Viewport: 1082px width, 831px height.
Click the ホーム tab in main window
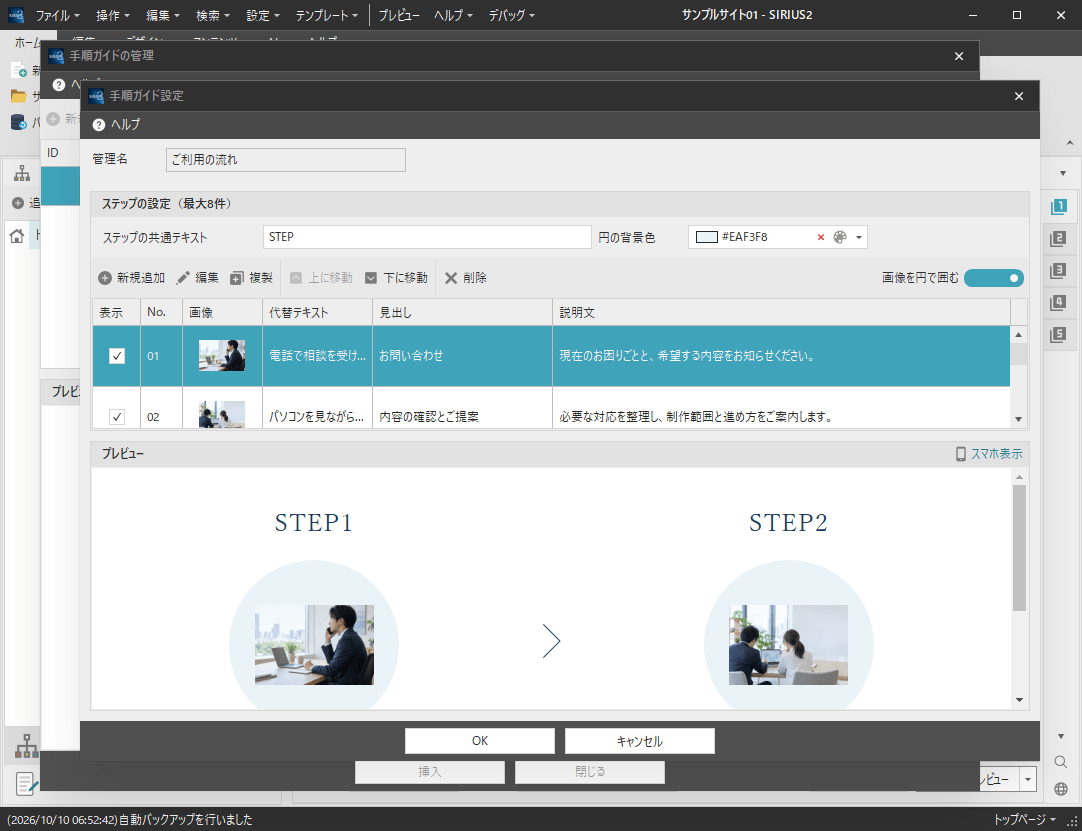pos(28,42)
